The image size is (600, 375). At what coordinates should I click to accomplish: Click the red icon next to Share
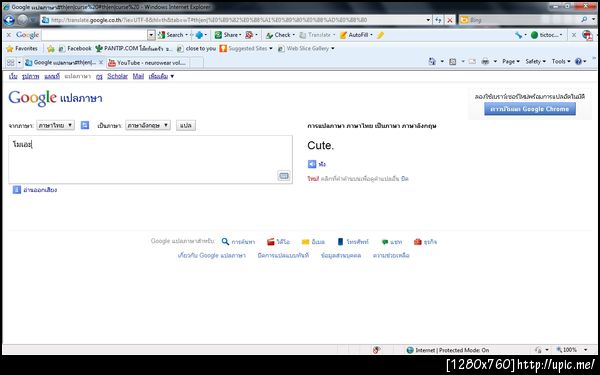point(249,35)
